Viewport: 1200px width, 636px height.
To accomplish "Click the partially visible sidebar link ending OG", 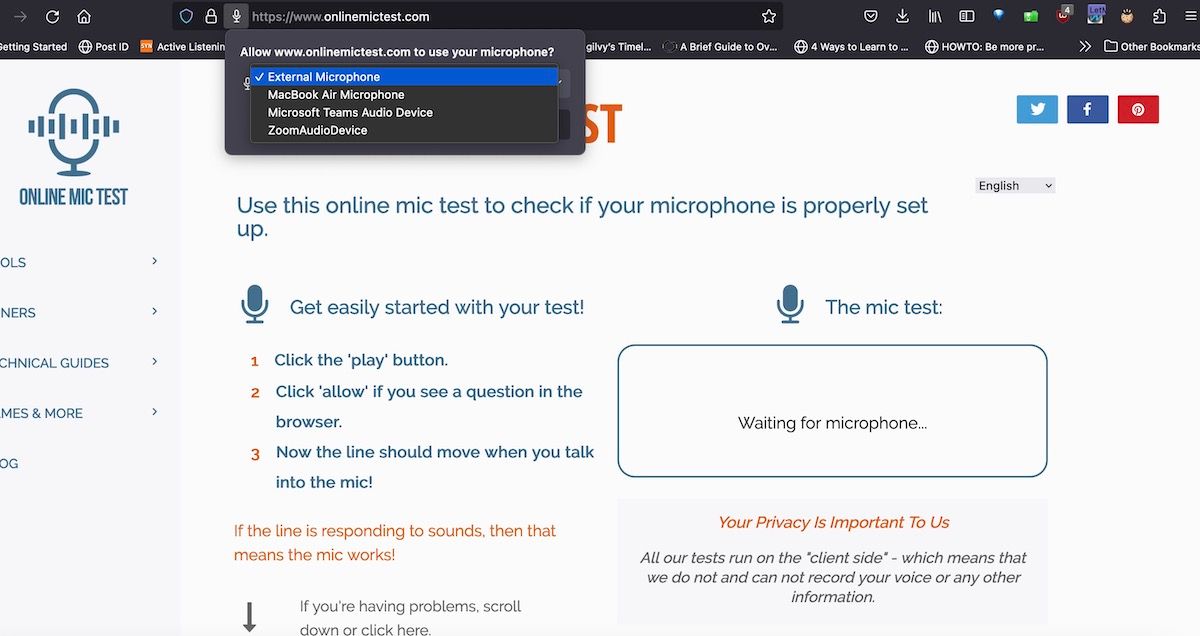I will (10, 463).
